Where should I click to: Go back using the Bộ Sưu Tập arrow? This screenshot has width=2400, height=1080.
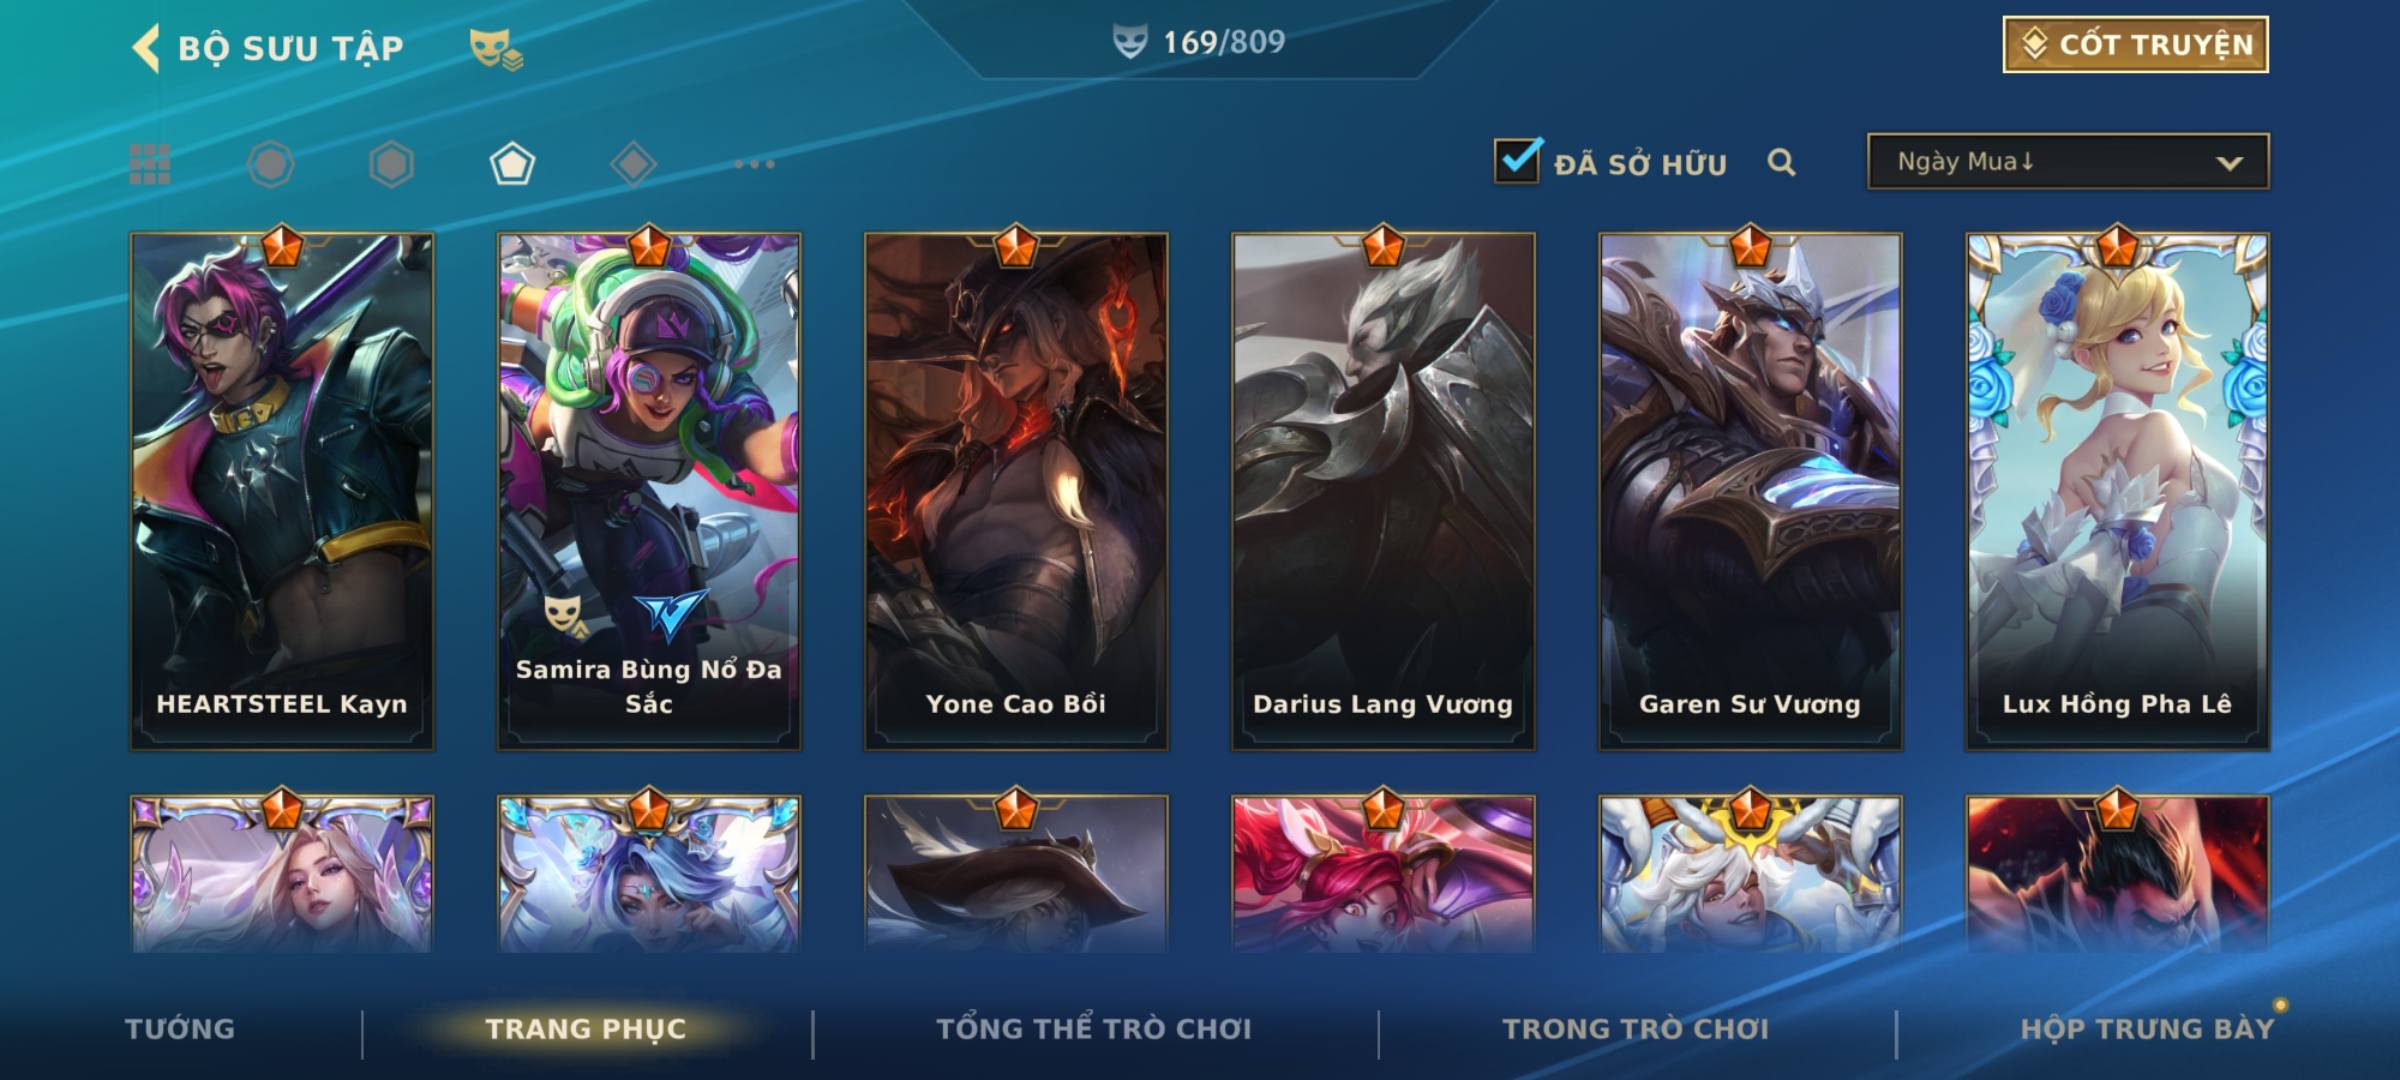146,48
